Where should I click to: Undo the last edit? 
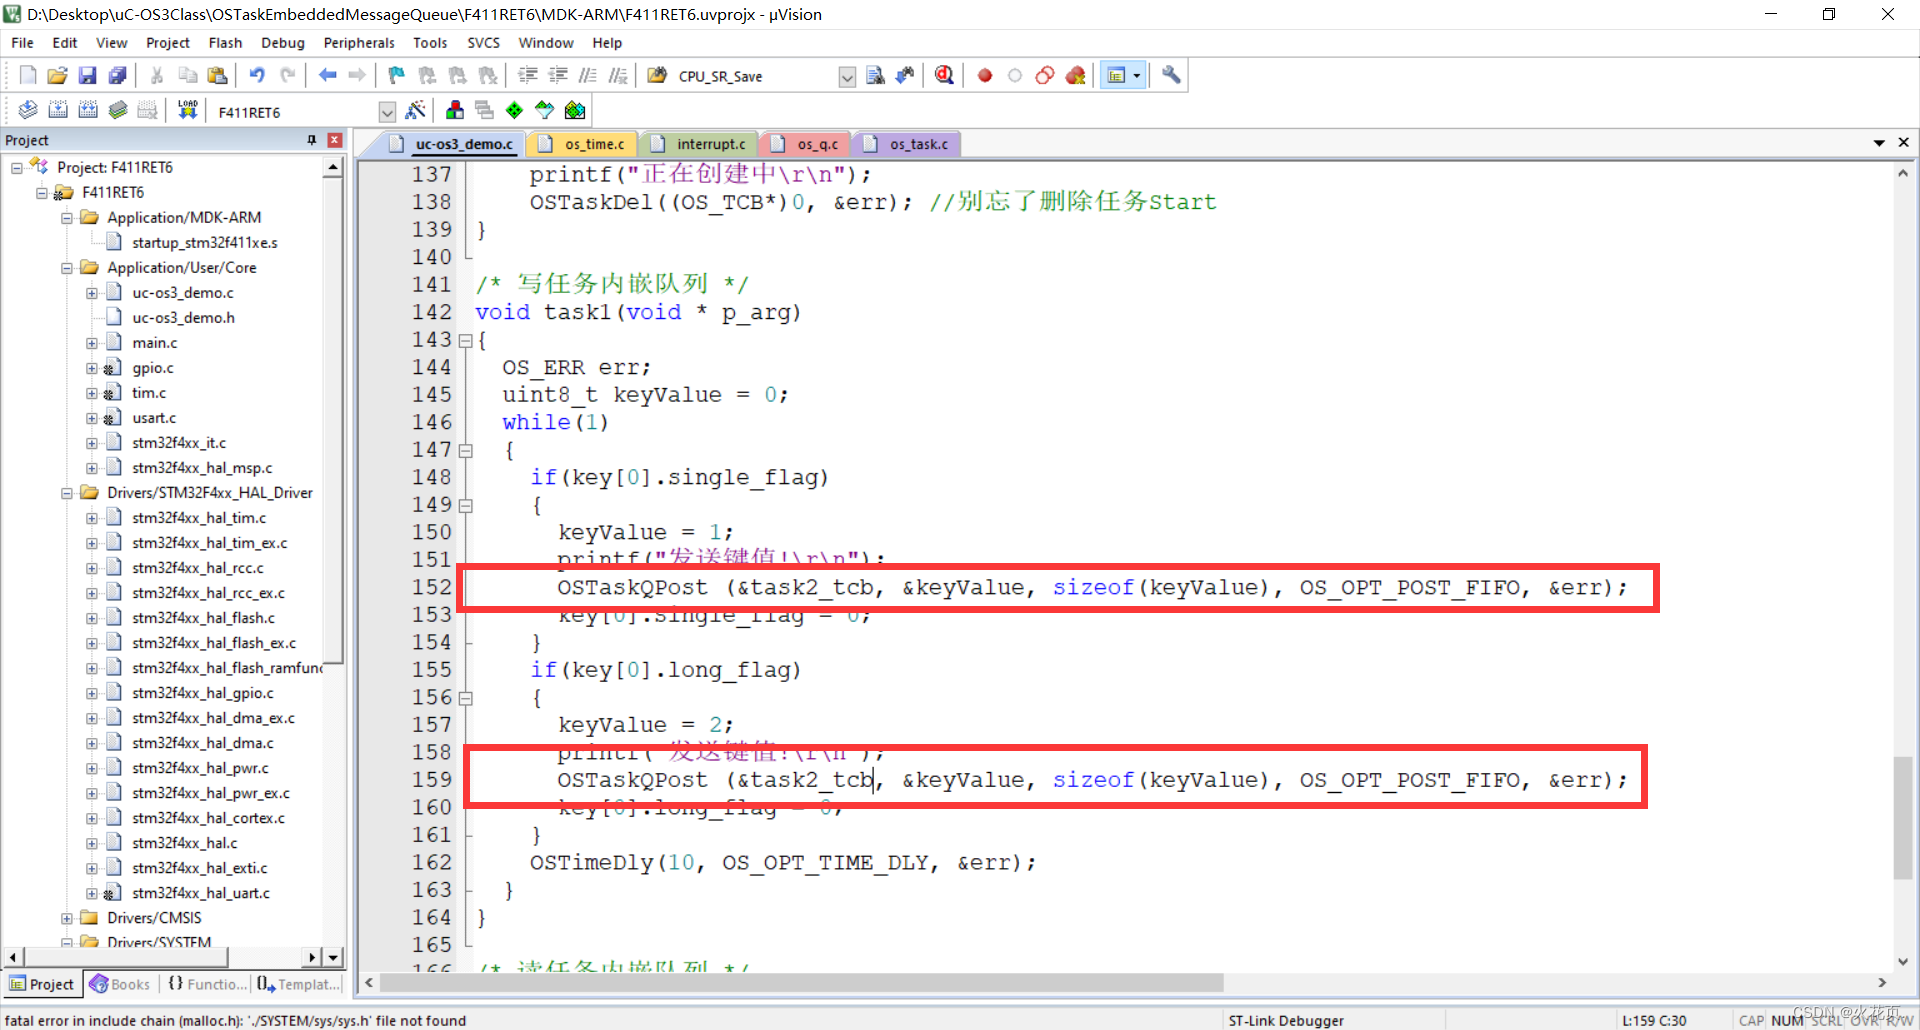(257, 75)
